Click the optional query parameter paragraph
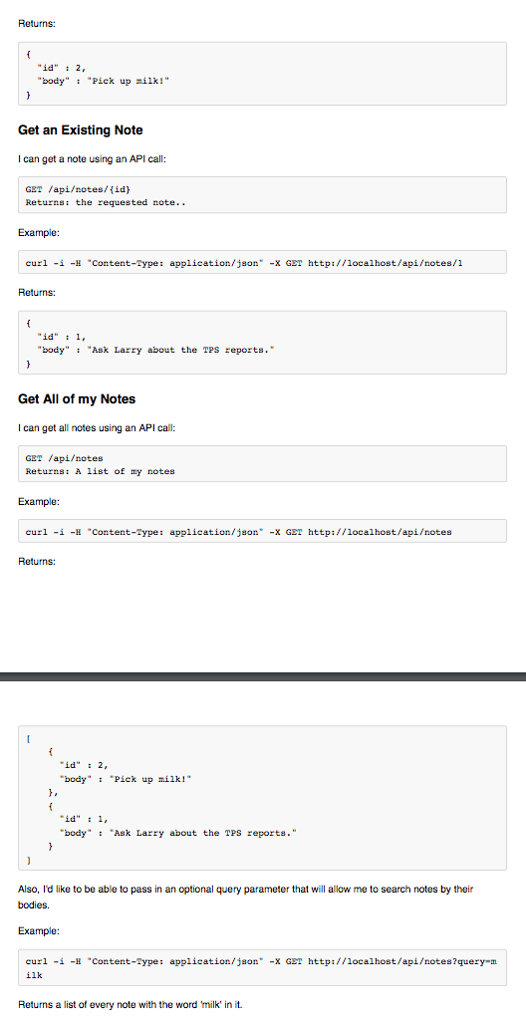 [x=246, y=895]
